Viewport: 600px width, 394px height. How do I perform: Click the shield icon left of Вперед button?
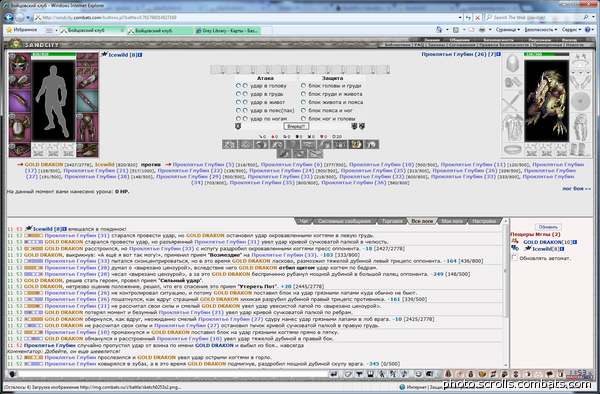pos(238,126)
